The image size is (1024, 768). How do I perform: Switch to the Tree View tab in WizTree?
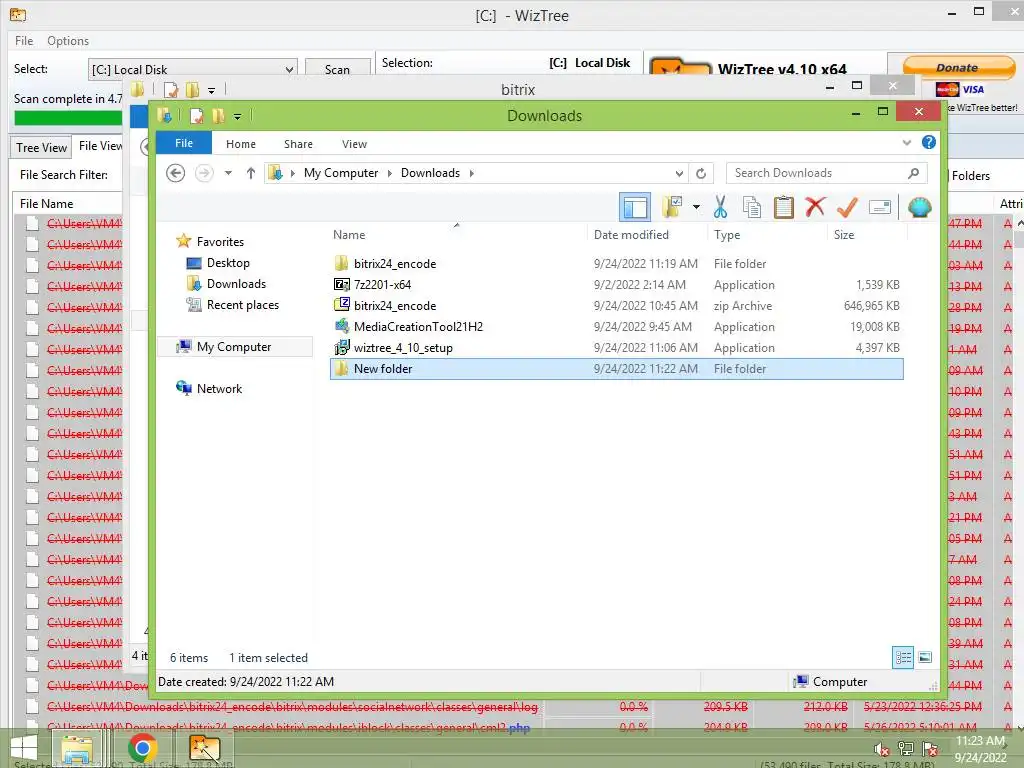click(x=41, y=148)
